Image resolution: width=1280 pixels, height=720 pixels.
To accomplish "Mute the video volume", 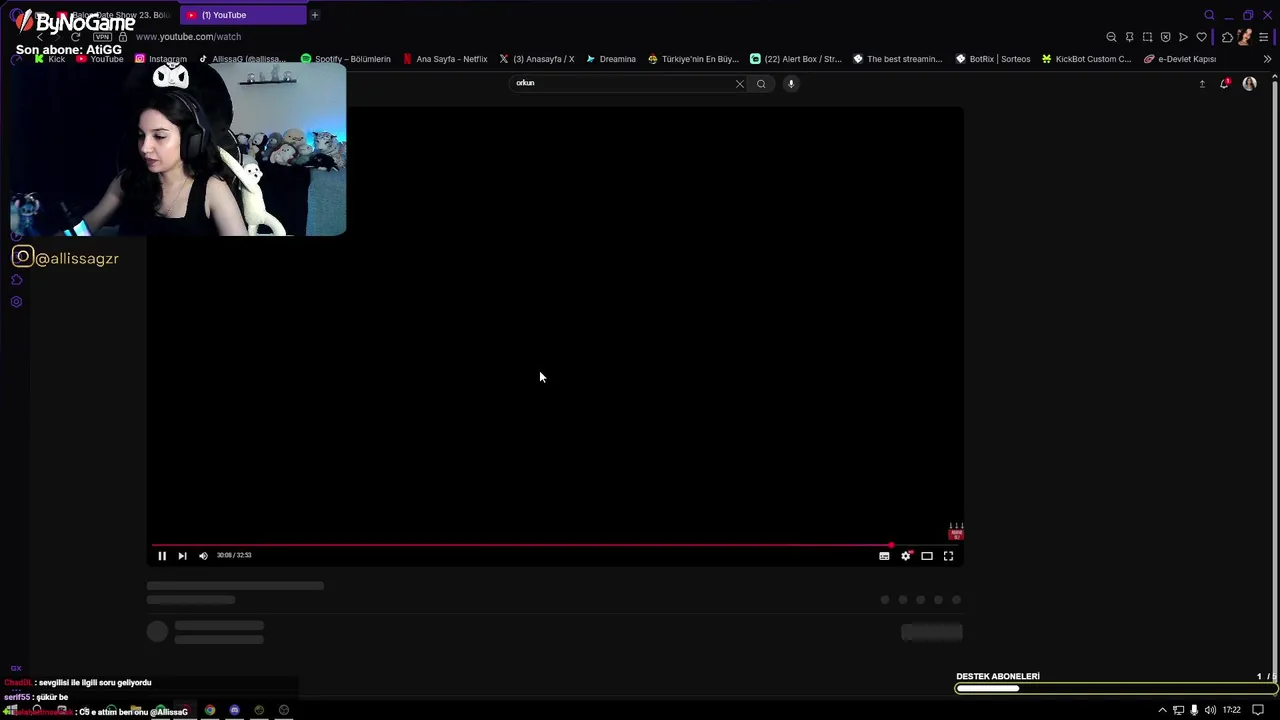I will 203,556.
